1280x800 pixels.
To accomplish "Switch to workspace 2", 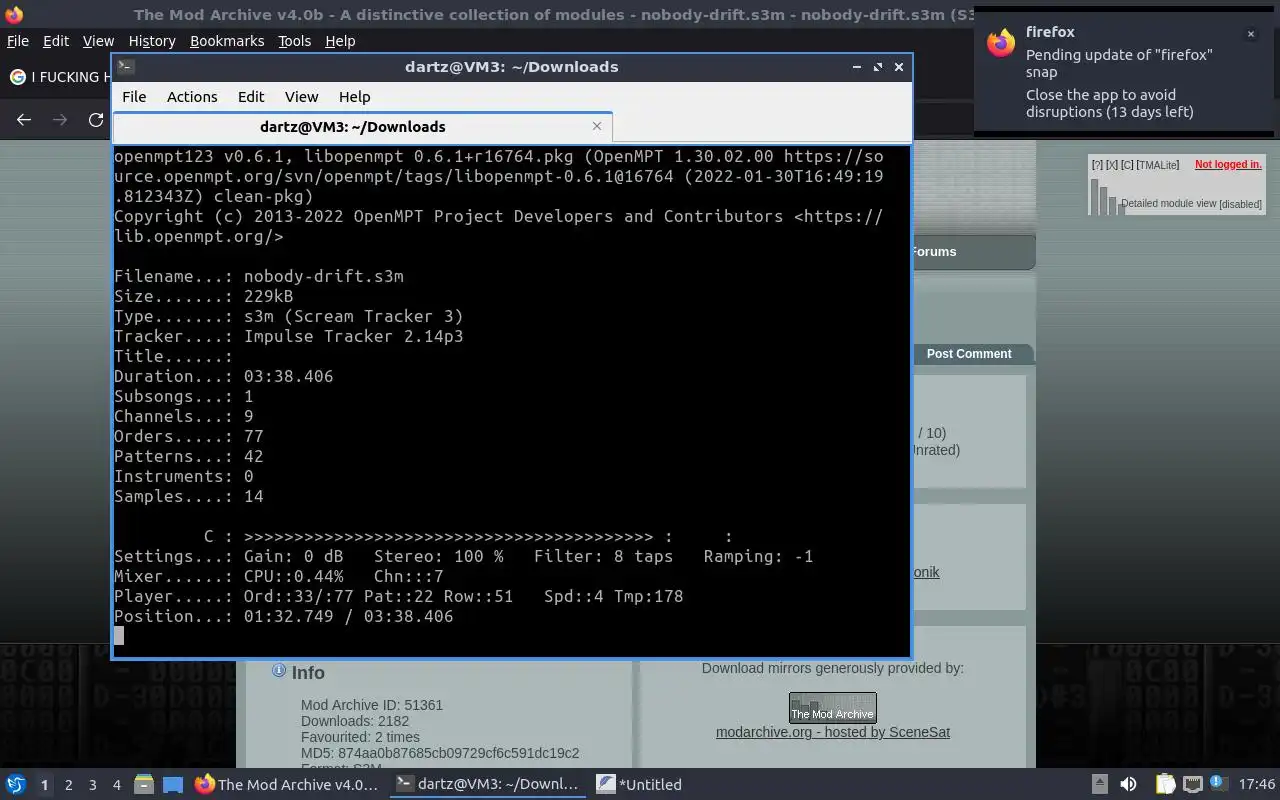I will (x=68, y=785).
